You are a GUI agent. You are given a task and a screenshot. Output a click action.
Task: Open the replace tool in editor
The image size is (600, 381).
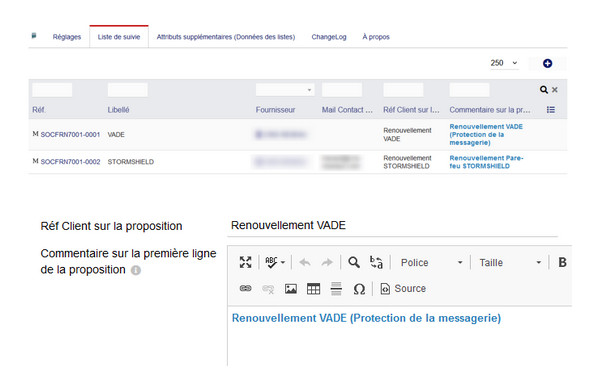pos(376,262)
